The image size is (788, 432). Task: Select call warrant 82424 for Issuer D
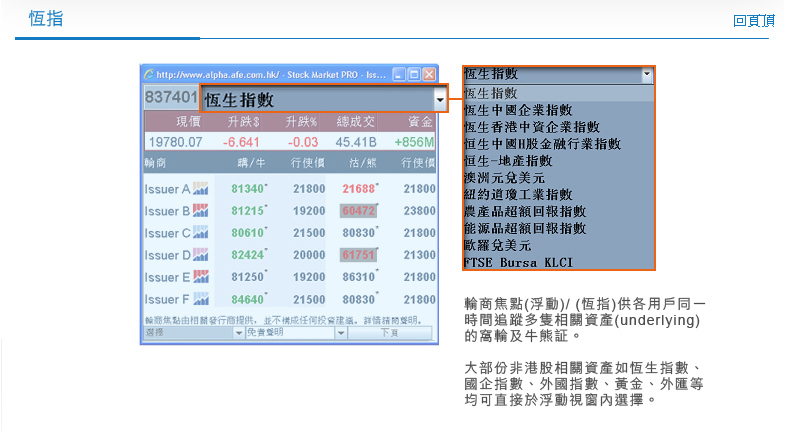[248, 255]
